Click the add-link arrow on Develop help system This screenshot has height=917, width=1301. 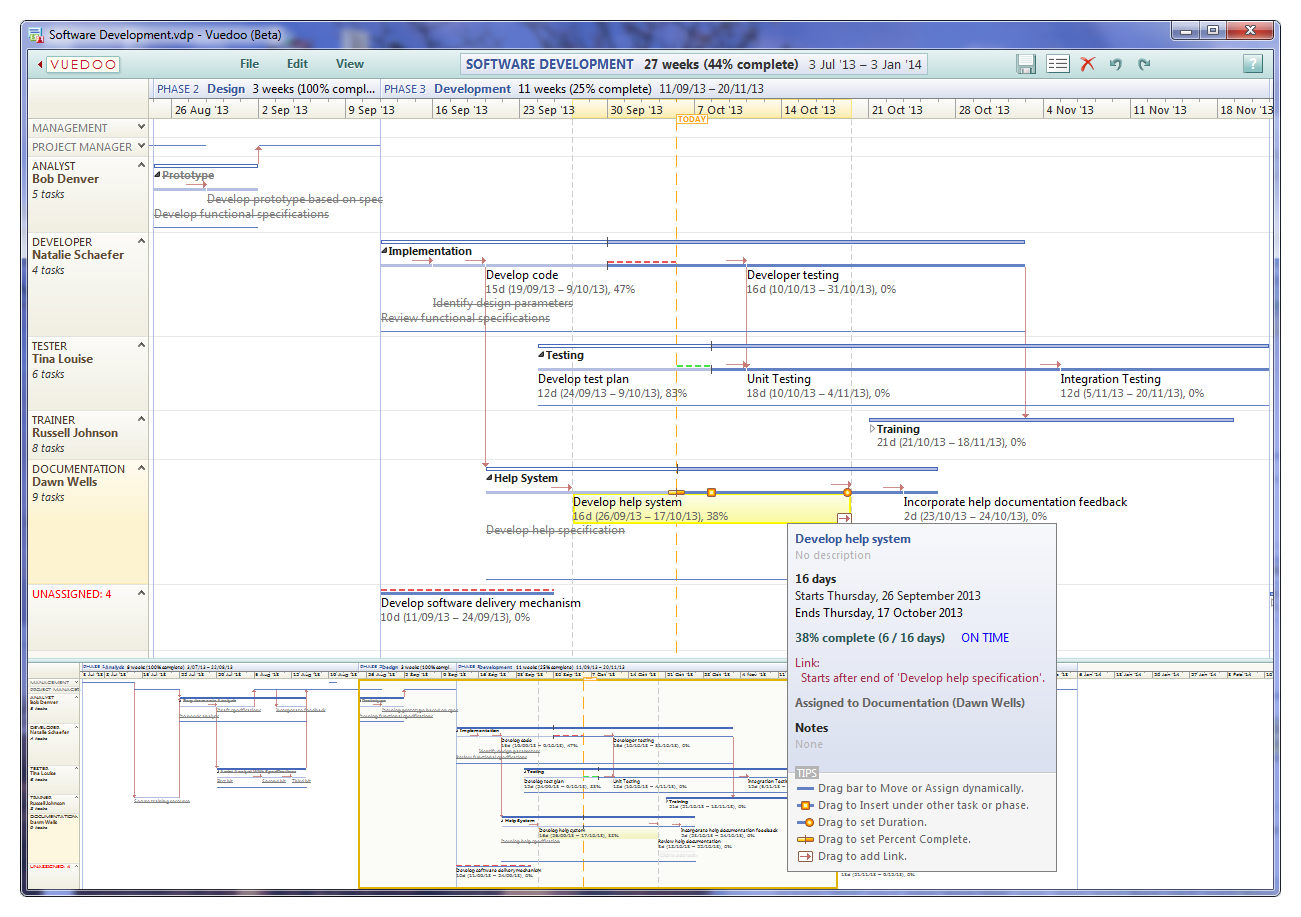(x=844, y=518)
